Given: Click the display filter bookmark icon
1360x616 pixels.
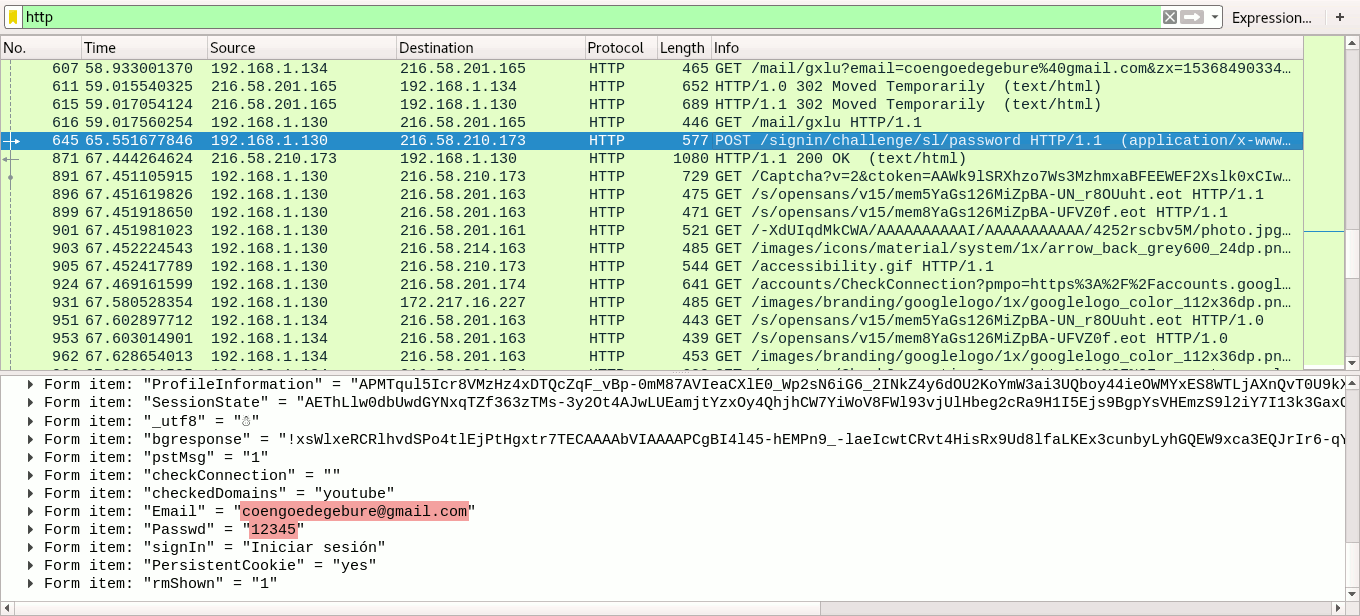Looking at the screenshot, I should pos(13,17).
